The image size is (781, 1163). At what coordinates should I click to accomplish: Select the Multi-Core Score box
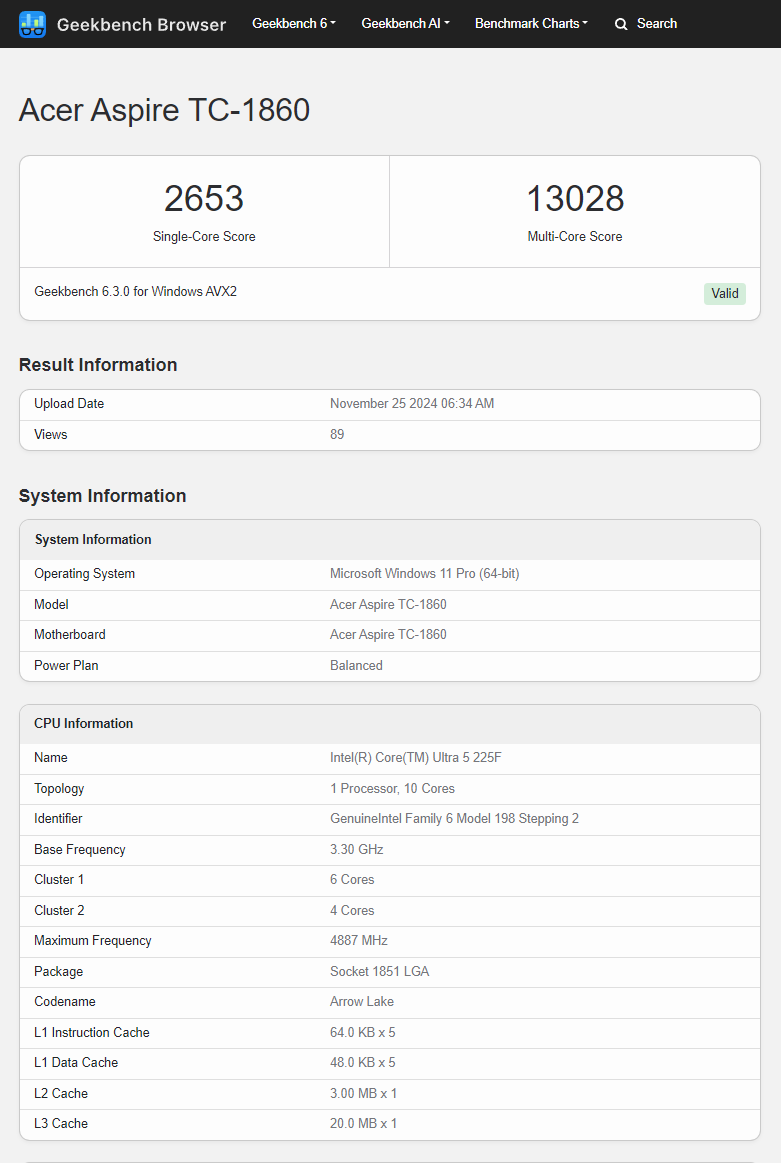pyautogui.click(x=575, y=210)
